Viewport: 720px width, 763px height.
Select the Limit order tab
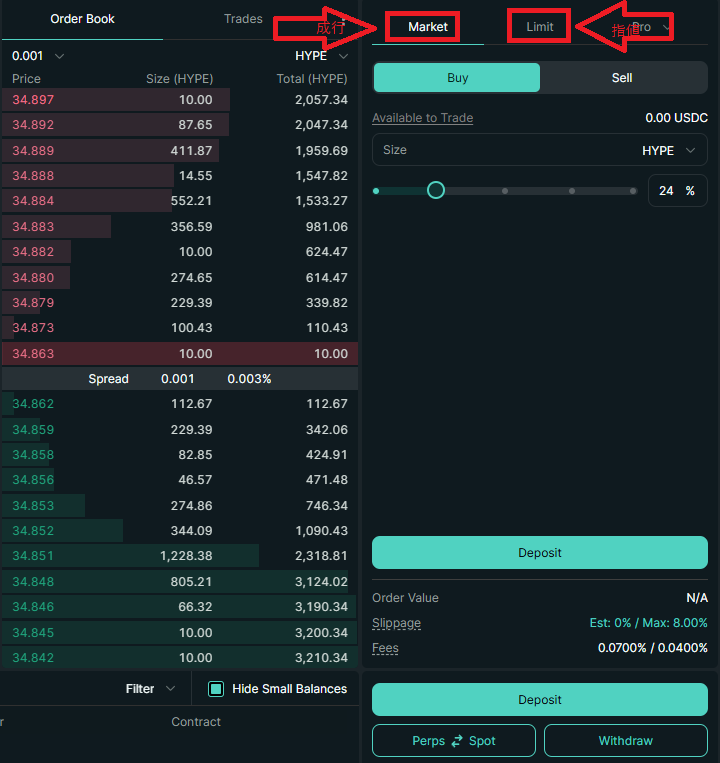pos(540,27)
